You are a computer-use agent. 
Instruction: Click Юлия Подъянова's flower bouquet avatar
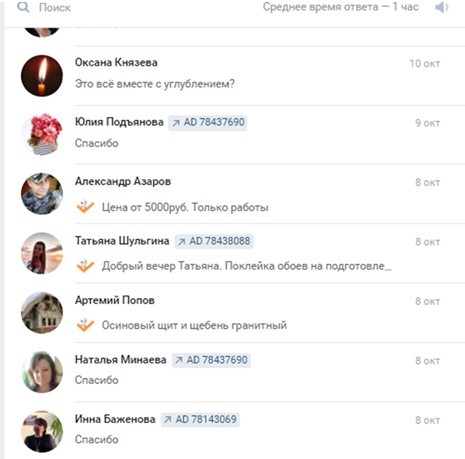coord(42,135)
